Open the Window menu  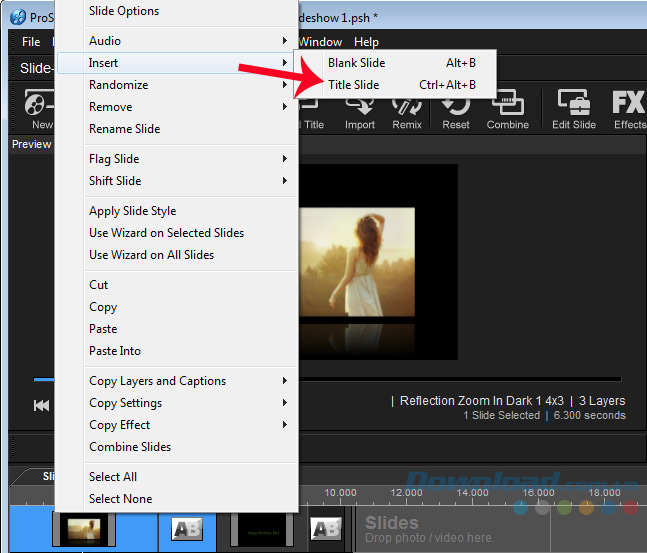320,42
